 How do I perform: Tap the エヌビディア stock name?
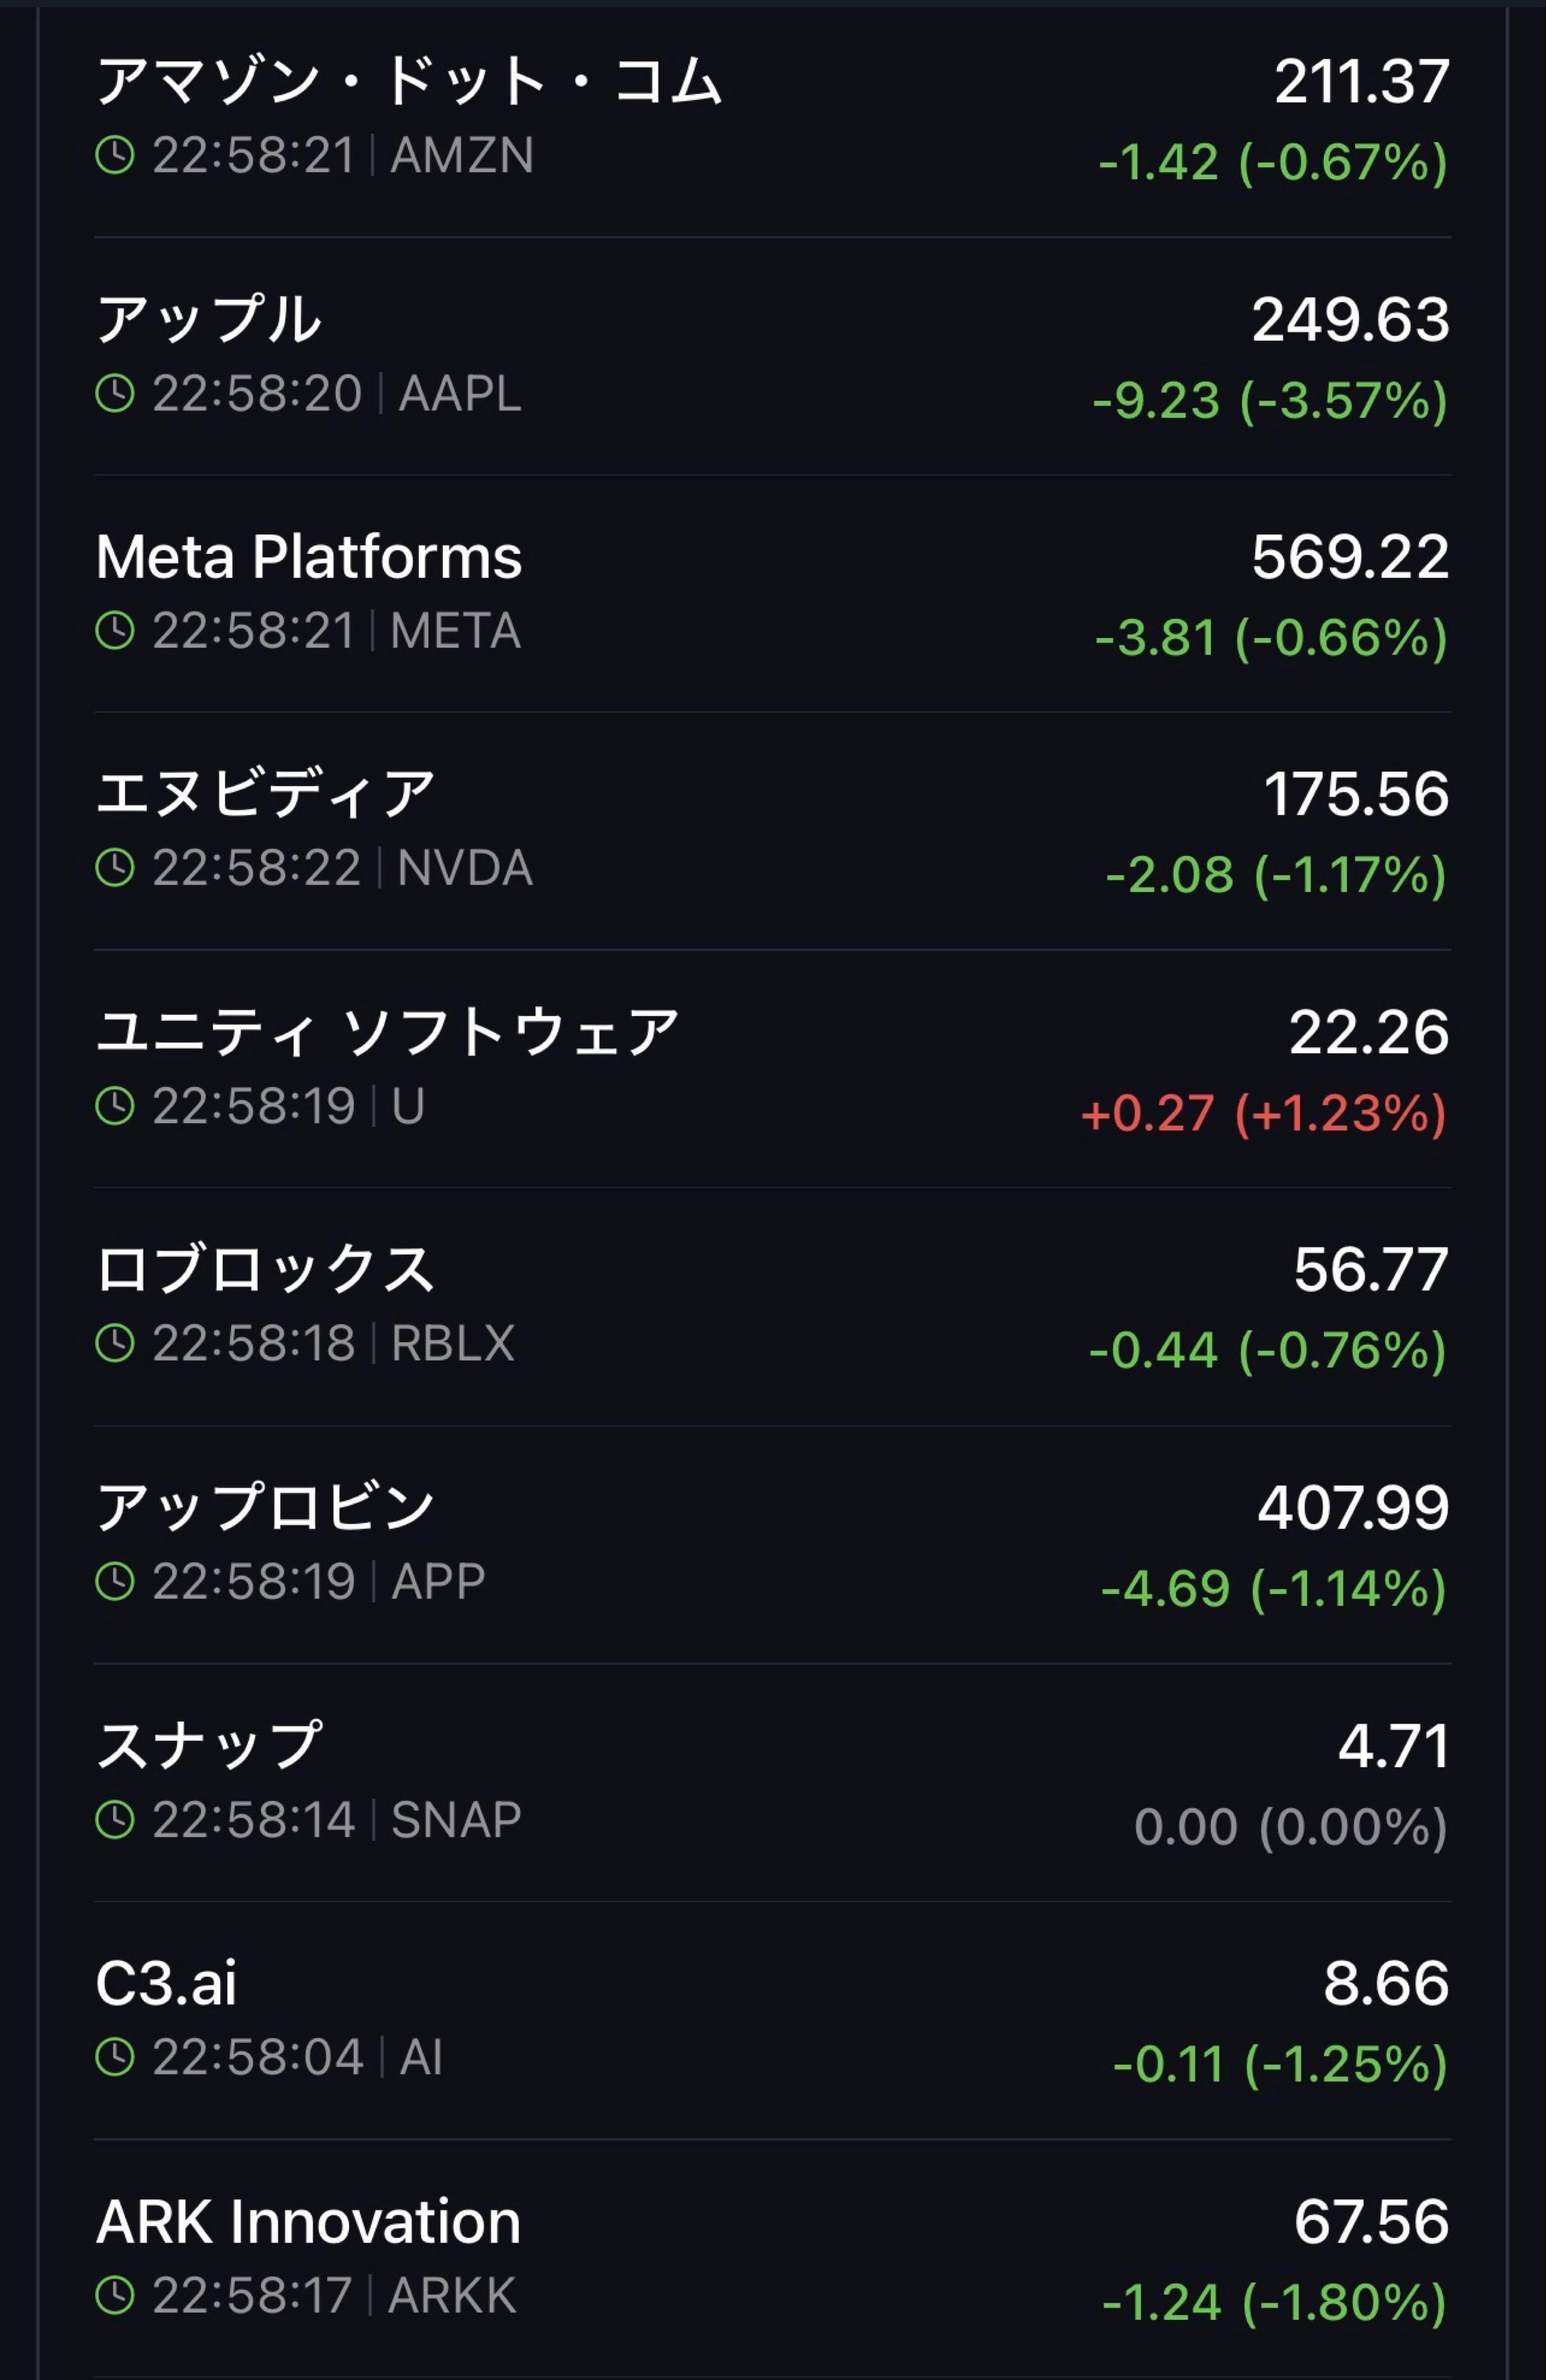pos(266,794)
